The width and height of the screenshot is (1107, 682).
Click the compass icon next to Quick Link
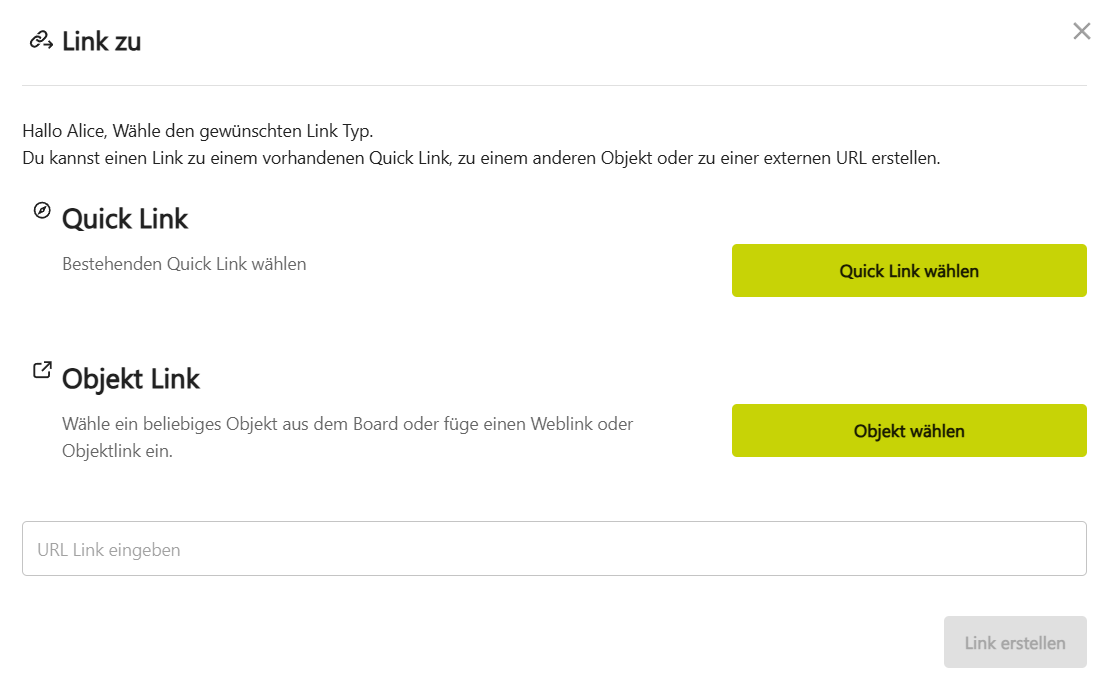42,210
